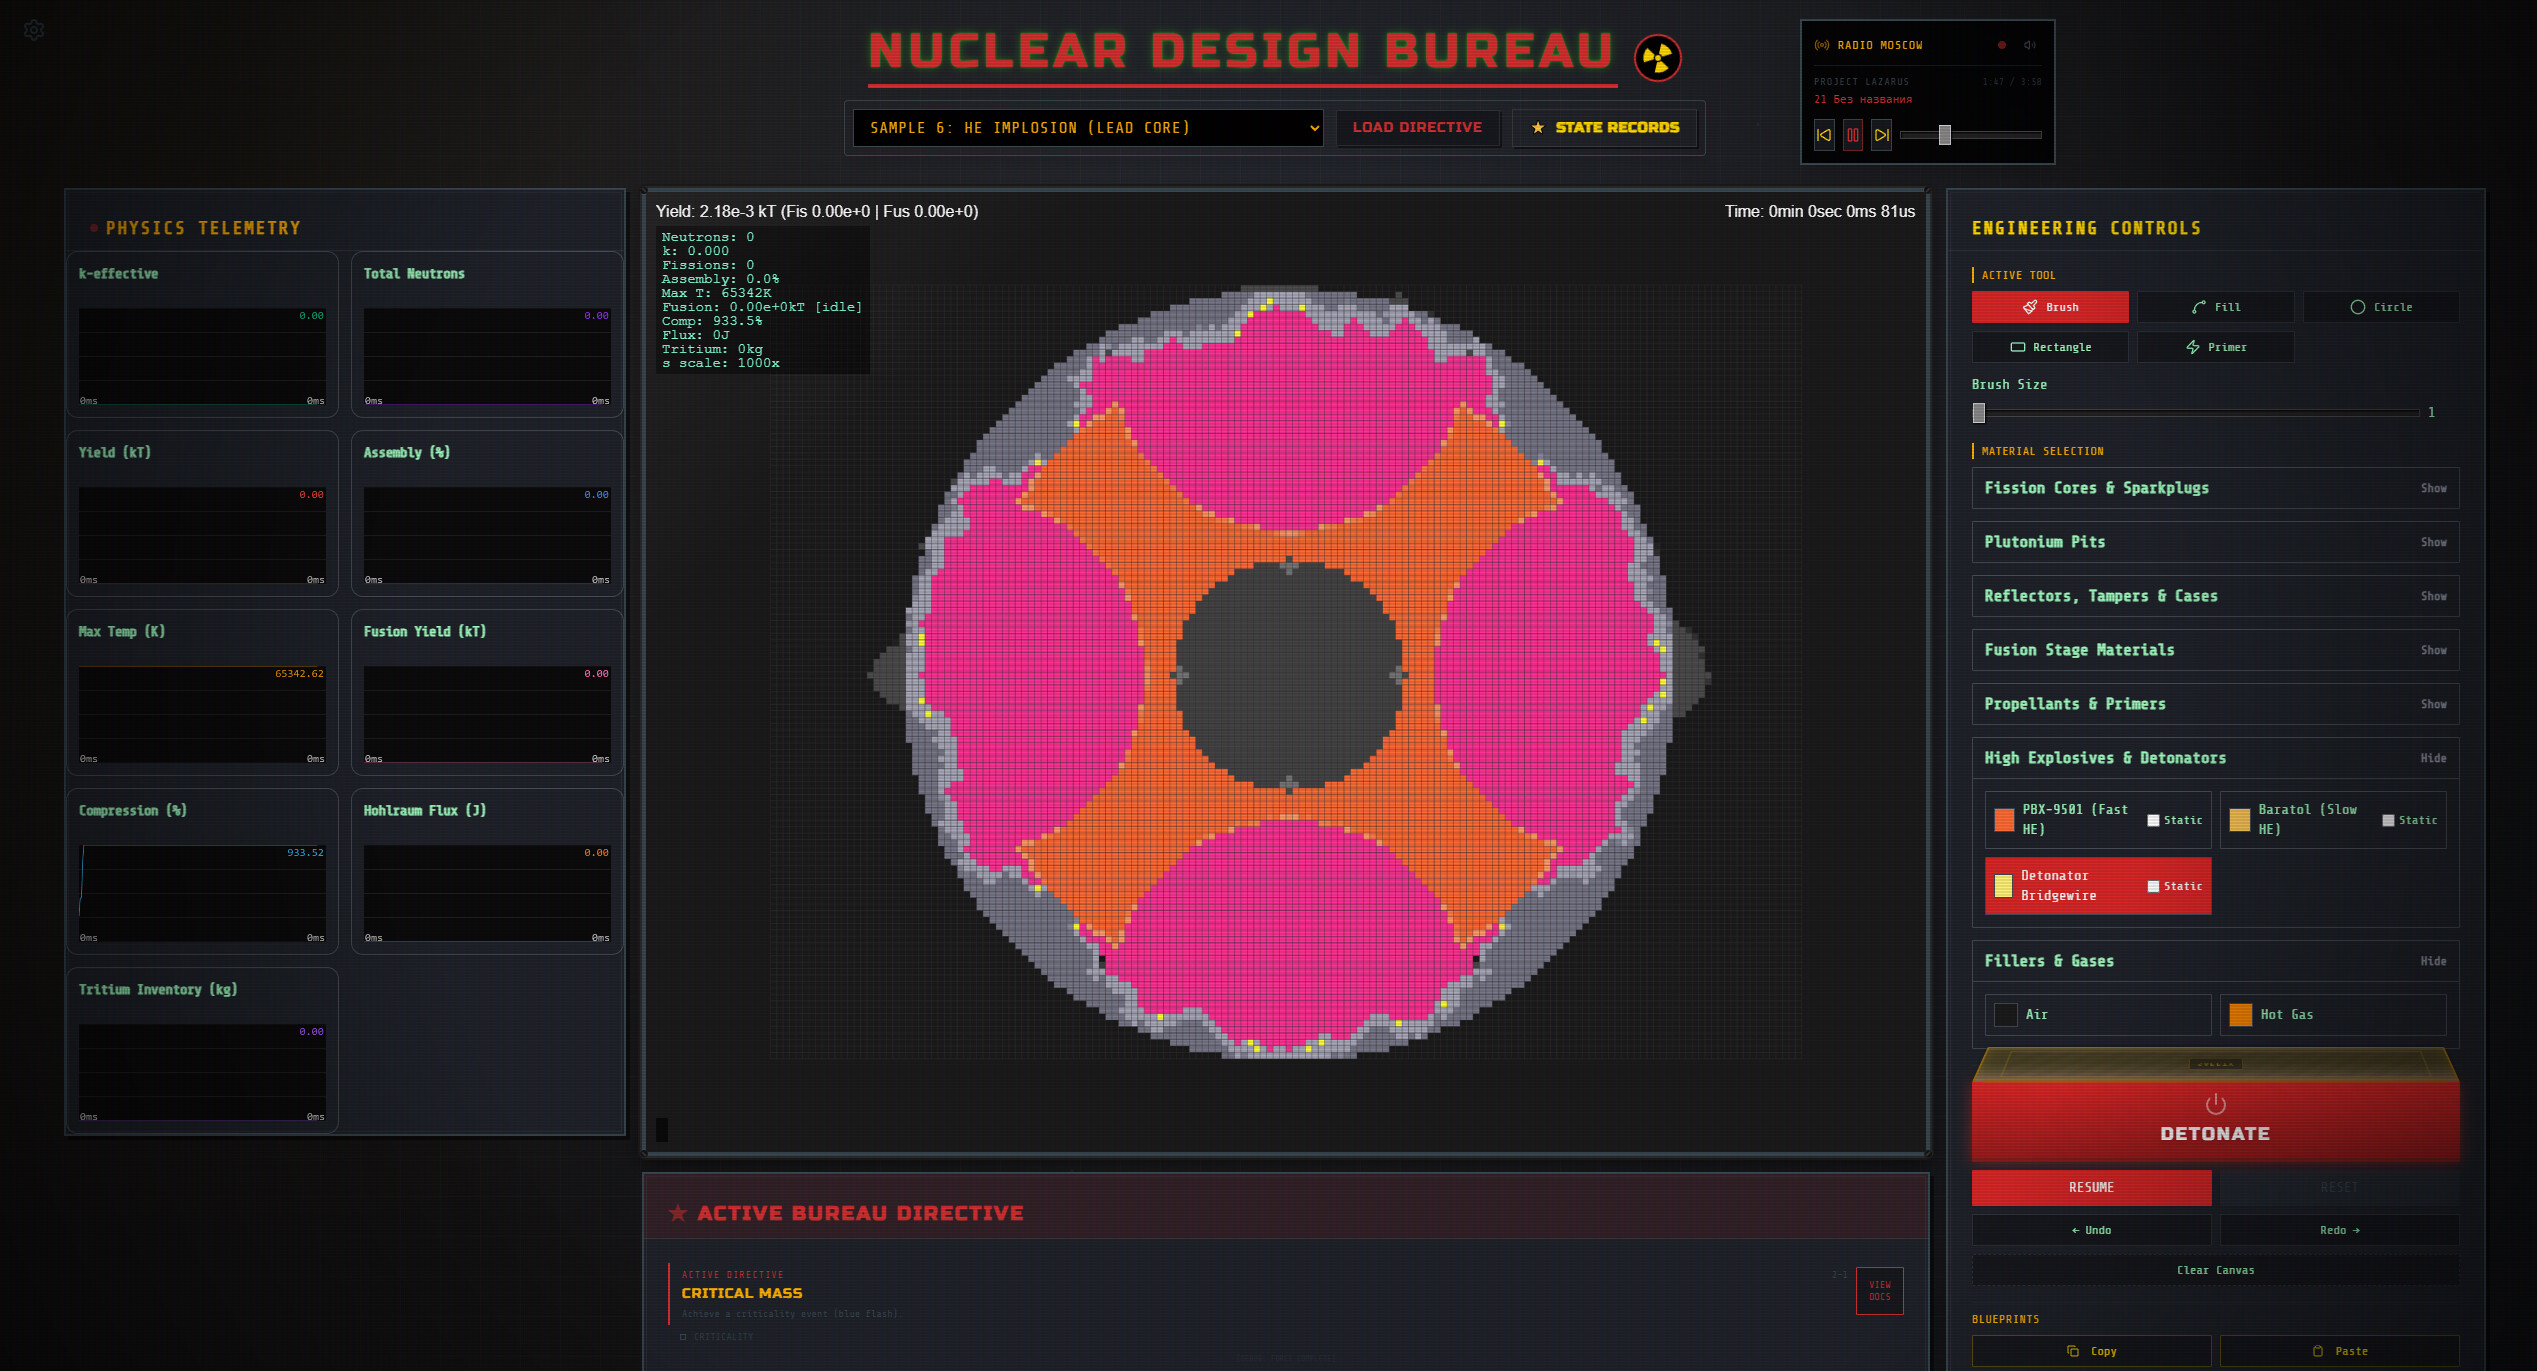Open the settings gear in the corner
The height and width of the screenshot is (1371, 2537).
coord(33,30)
